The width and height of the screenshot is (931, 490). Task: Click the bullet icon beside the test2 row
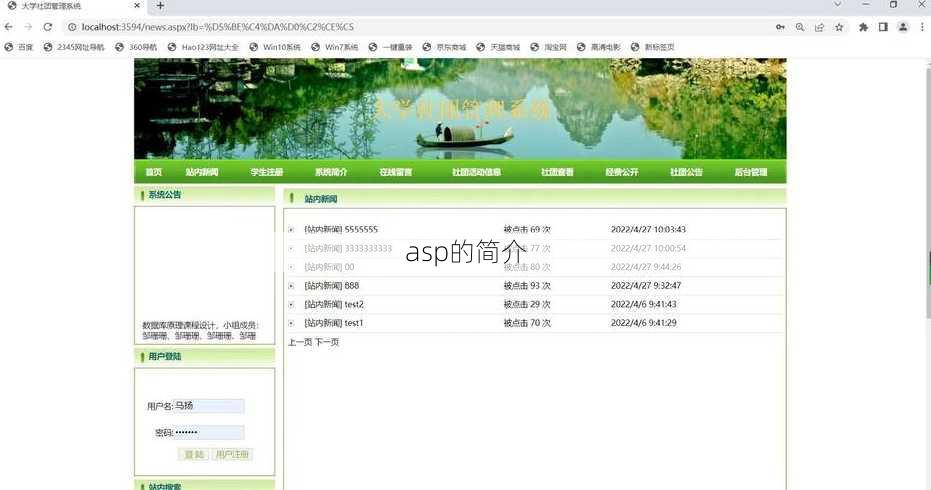(291, 305)
